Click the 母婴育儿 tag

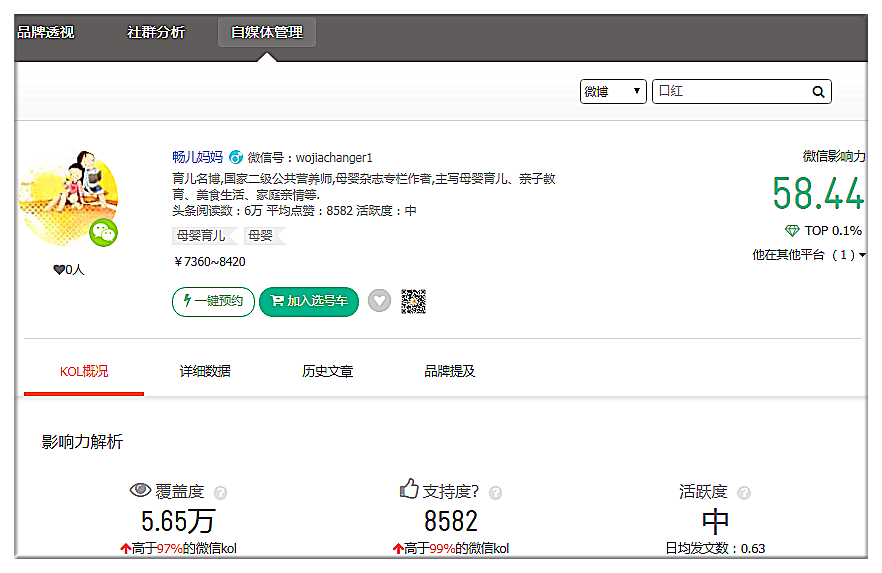click(201, 236)
